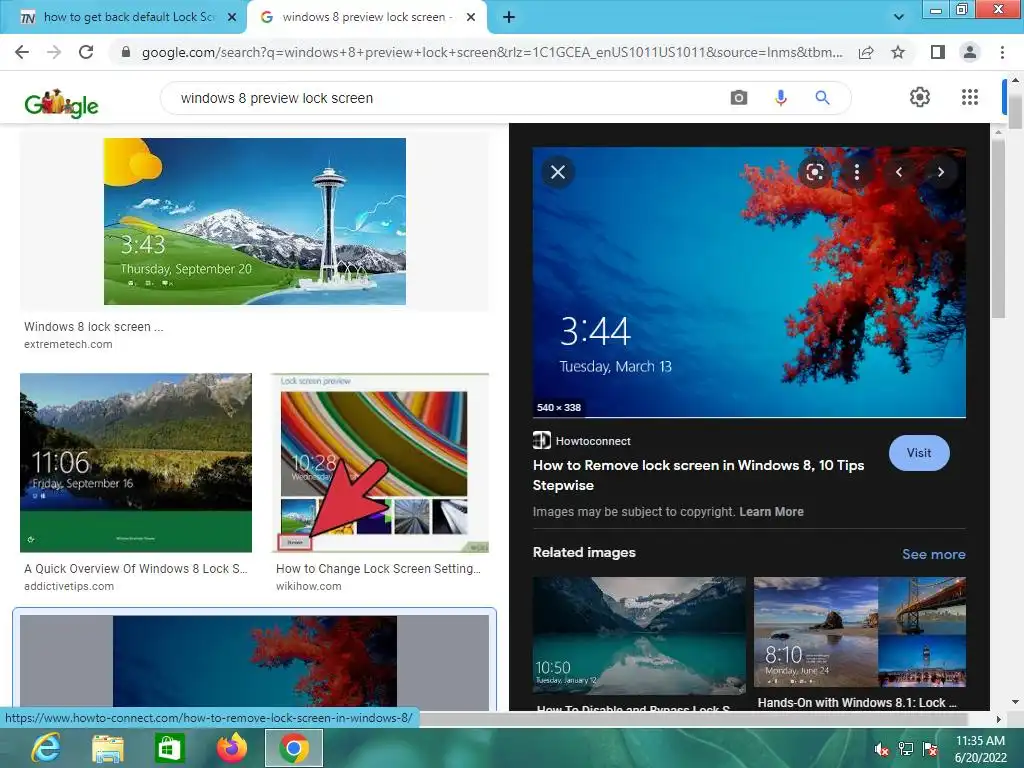Start voice search with microphone icon
1024x768 pixels.
pos(780,98)
